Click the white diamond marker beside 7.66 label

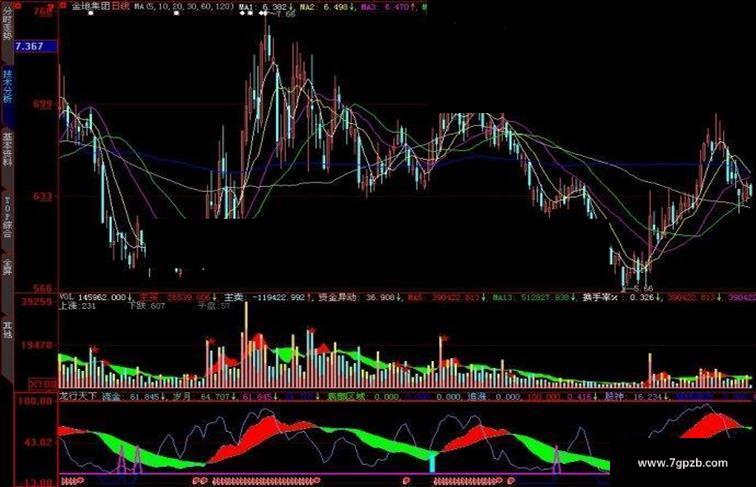pyautogui.click(x=263, y=14)
